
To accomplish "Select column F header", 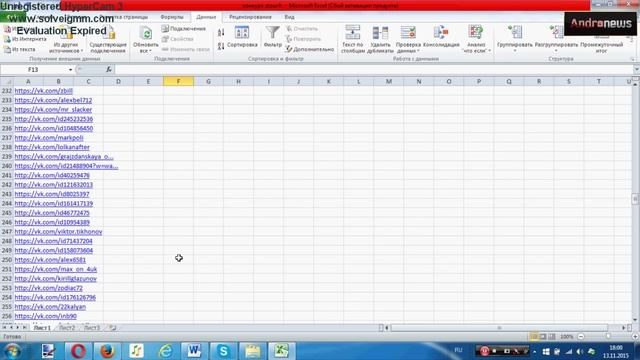I will (178, 81).
